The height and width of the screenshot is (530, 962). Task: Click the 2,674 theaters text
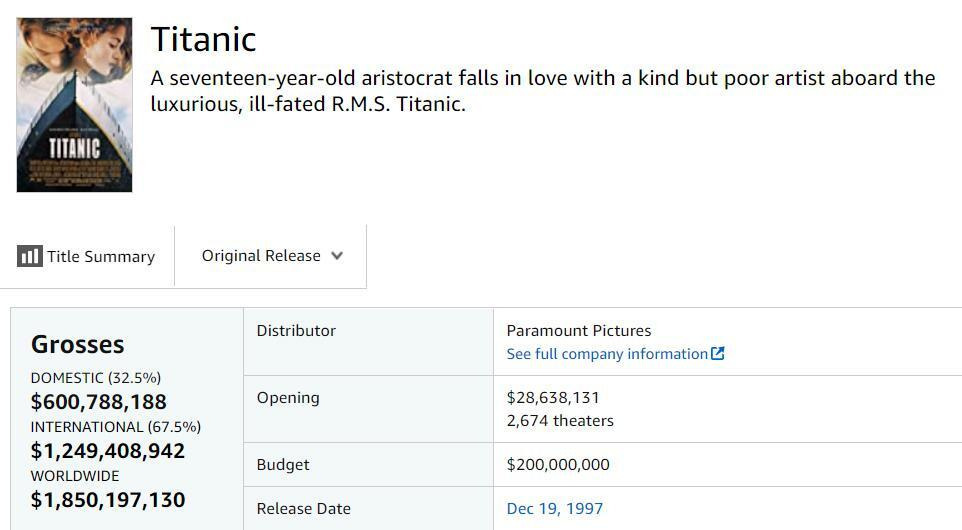click(x=560, y=421)
